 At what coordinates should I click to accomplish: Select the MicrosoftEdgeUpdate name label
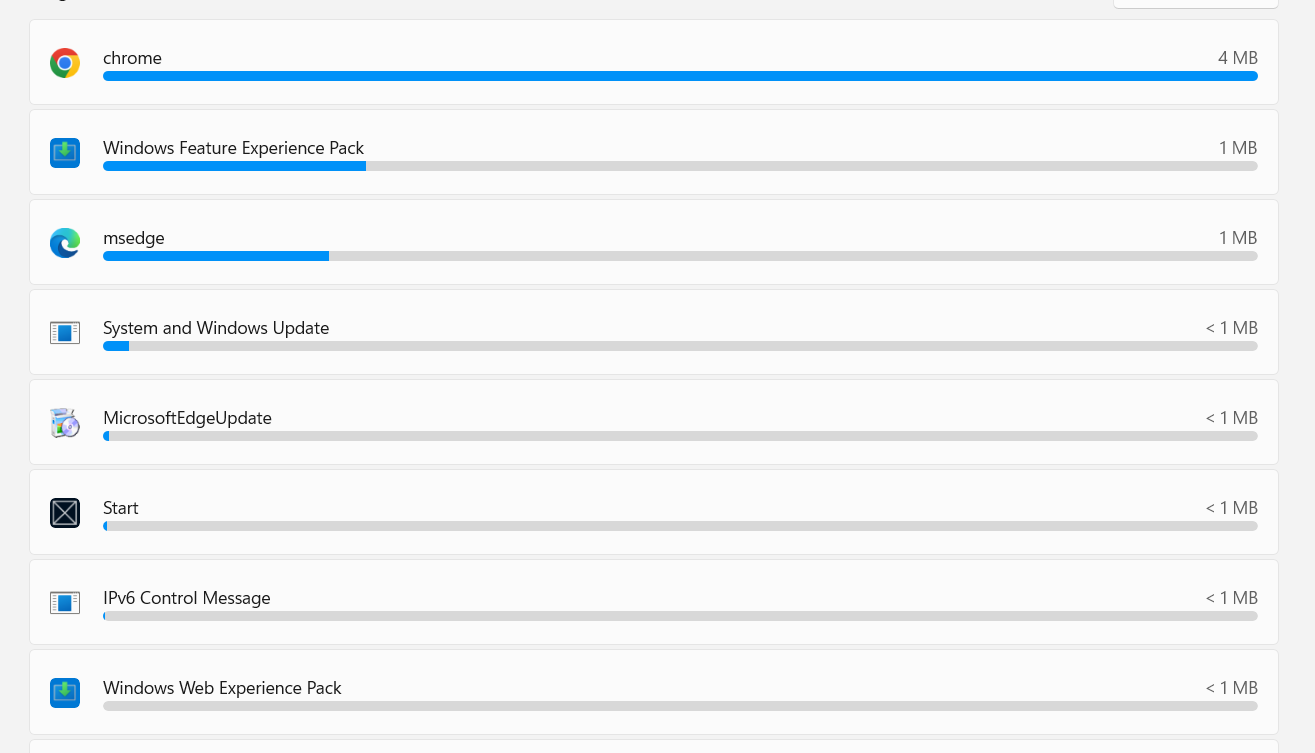187,418
